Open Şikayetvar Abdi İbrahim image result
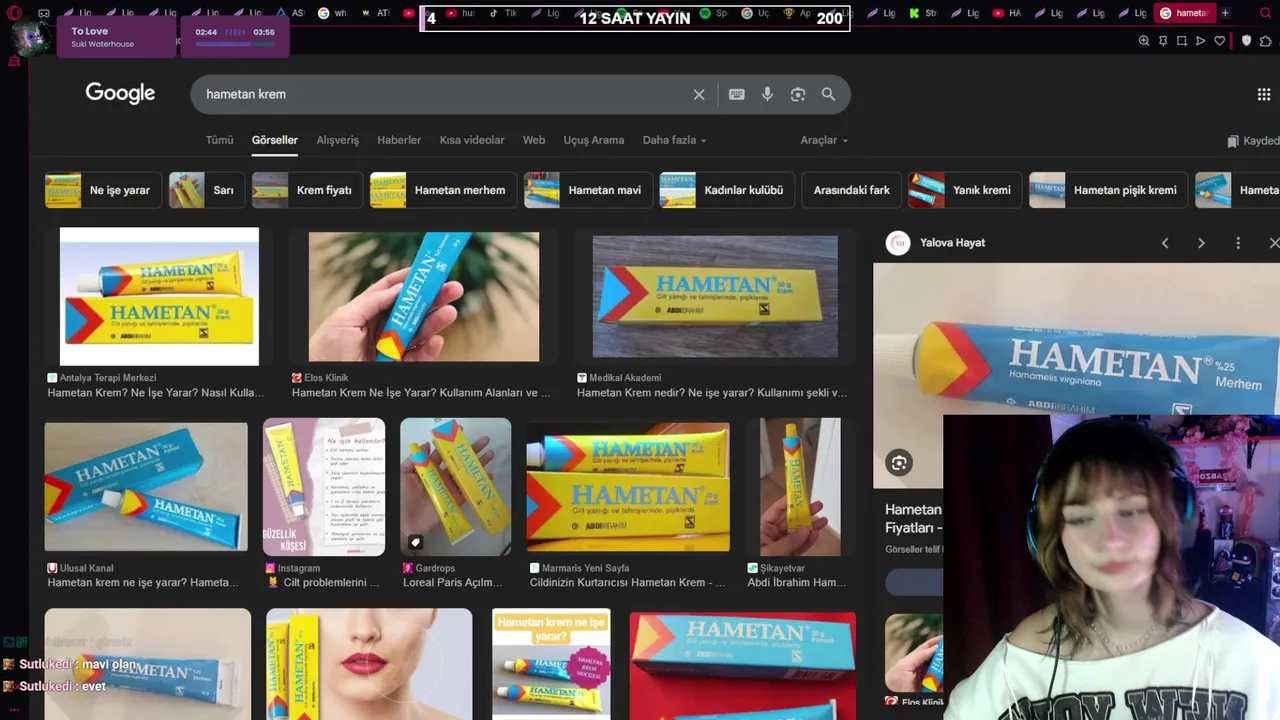1280x720 pixels. [x=800, y=487]
